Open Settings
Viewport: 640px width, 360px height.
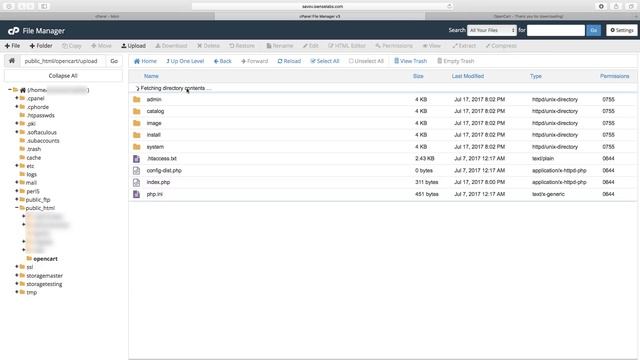click(622, 30)
